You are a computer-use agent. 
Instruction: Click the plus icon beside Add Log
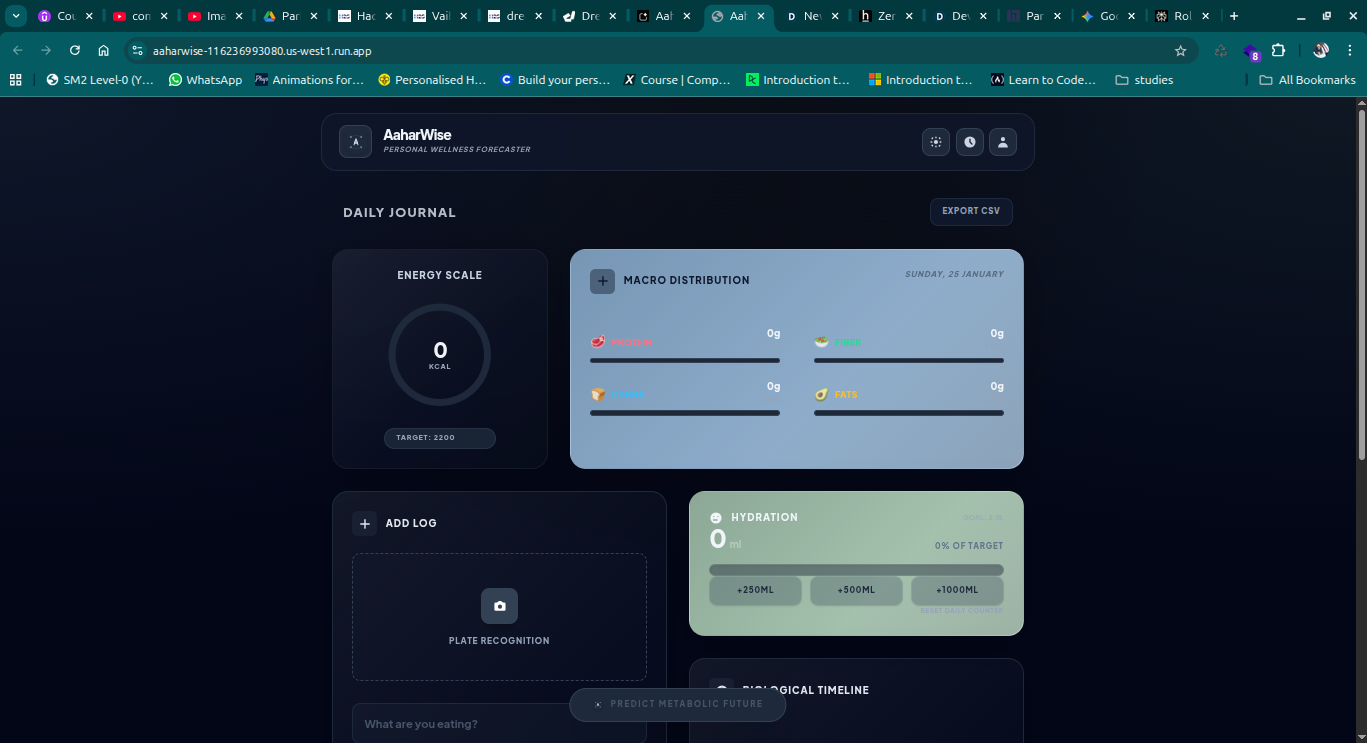pyautogui.click(x=365, y=524)
